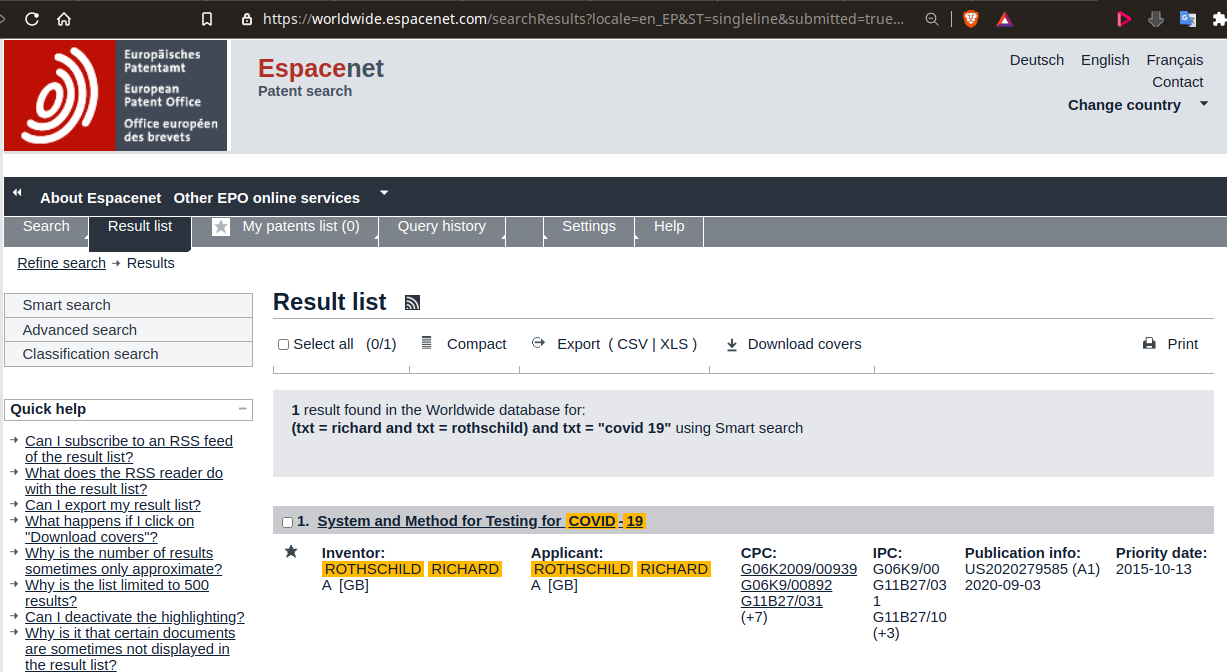Open the COVID-19 testing patent title link
Screen dimensions: 1227x672
point(480,521)
